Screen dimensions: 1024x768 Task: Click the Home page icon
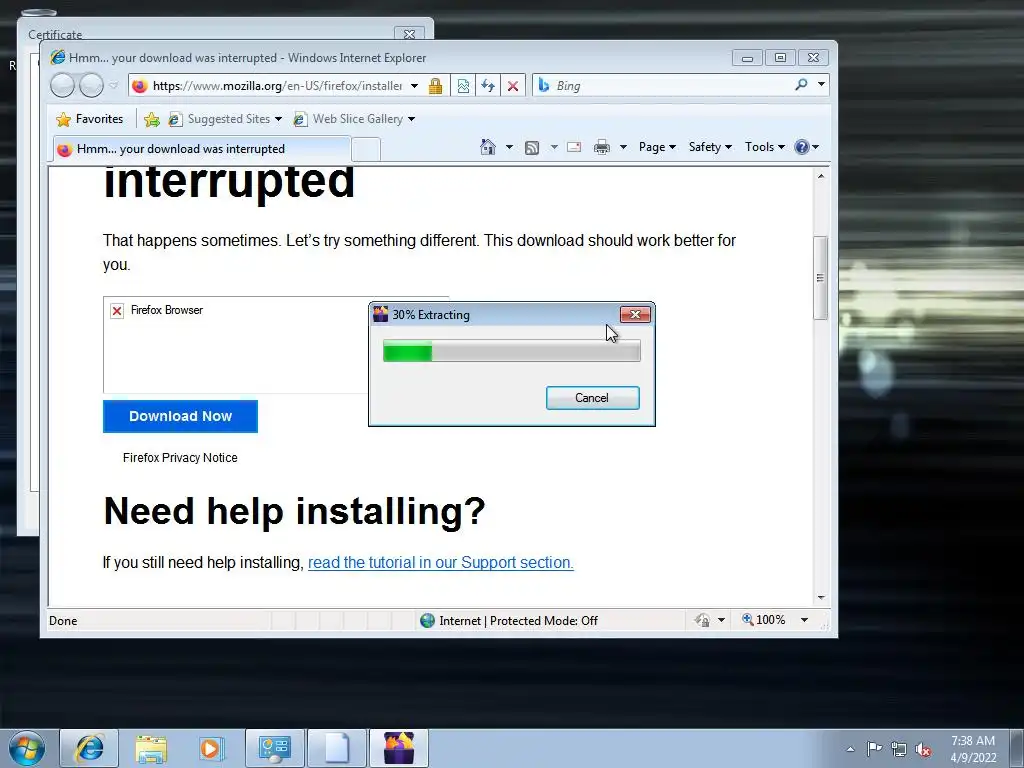pyautogui.click(x=488, y=147)
